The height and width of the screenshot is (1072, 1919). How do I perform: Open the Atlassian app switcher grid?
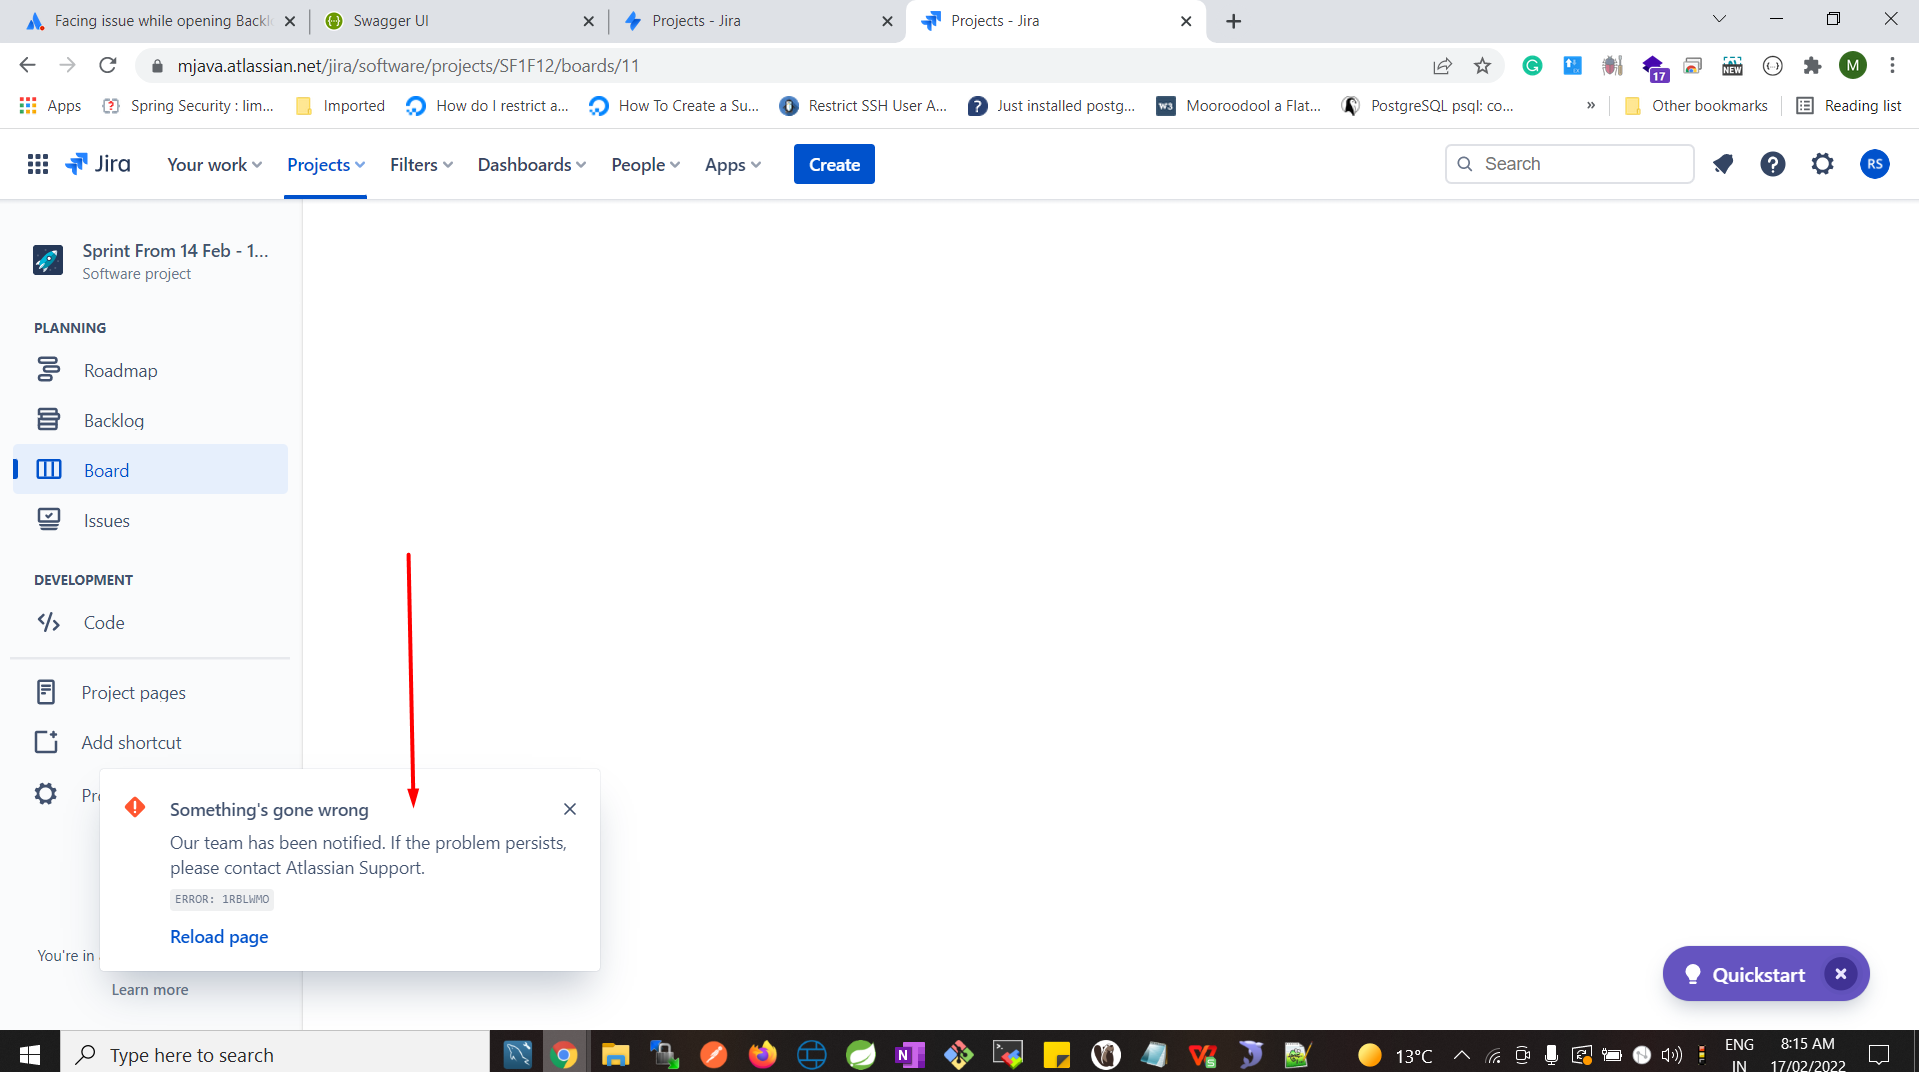pos(37,164)
